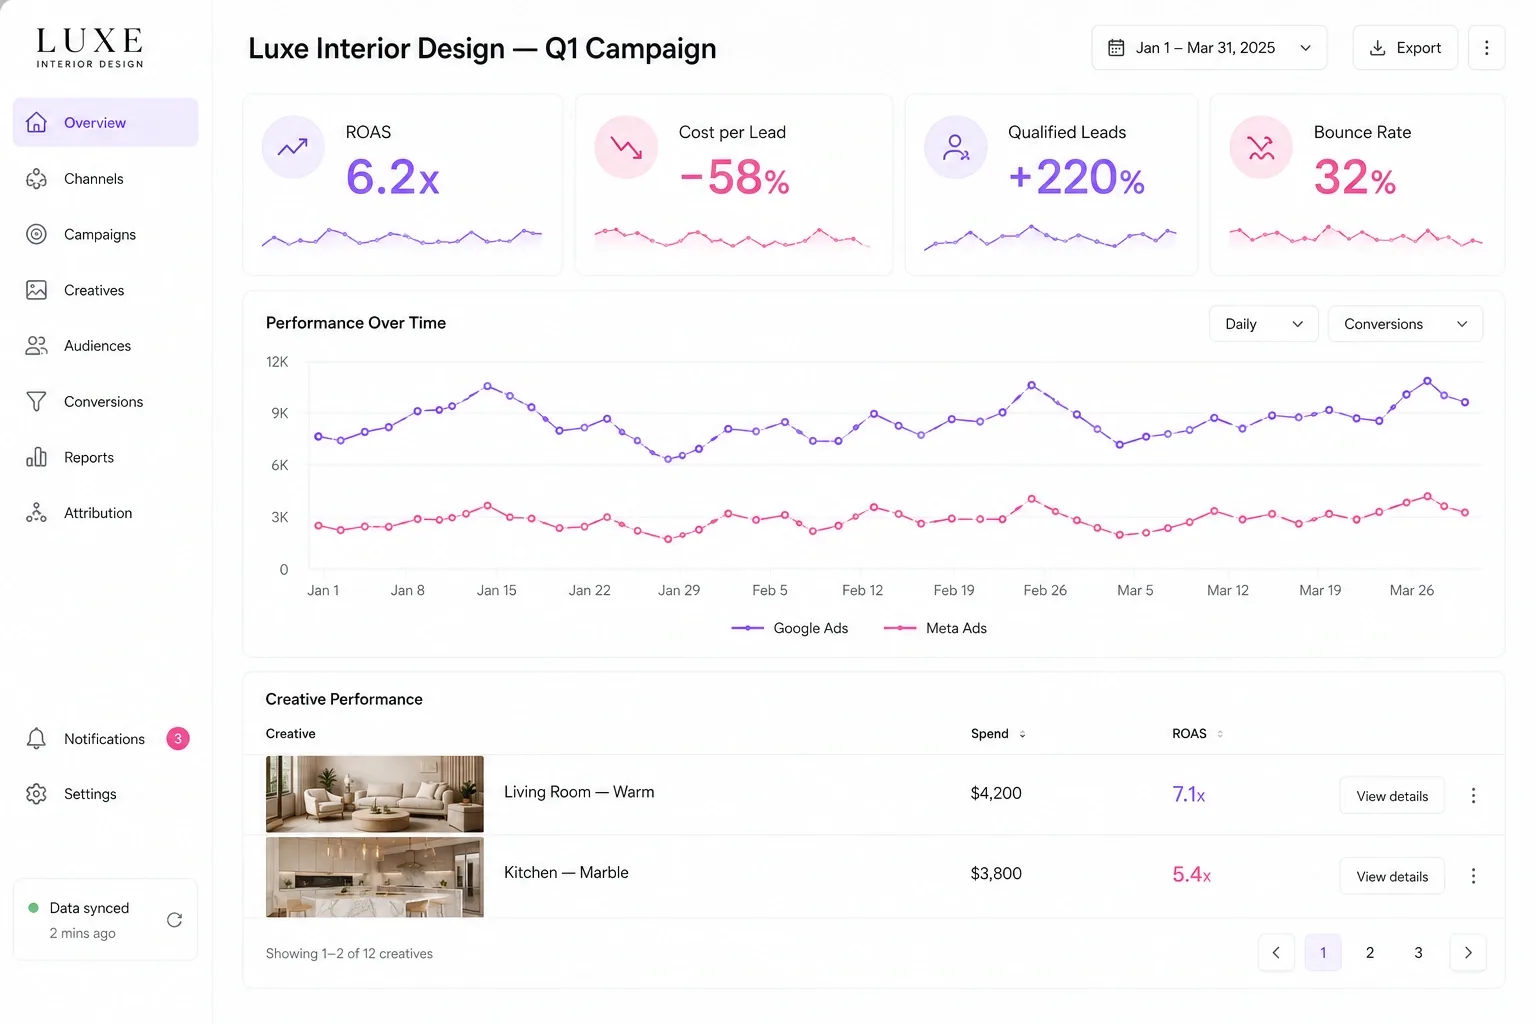1536x1024 pixels.
Task: Click the Qualified Leads person icon
Action: pos(956,148)
